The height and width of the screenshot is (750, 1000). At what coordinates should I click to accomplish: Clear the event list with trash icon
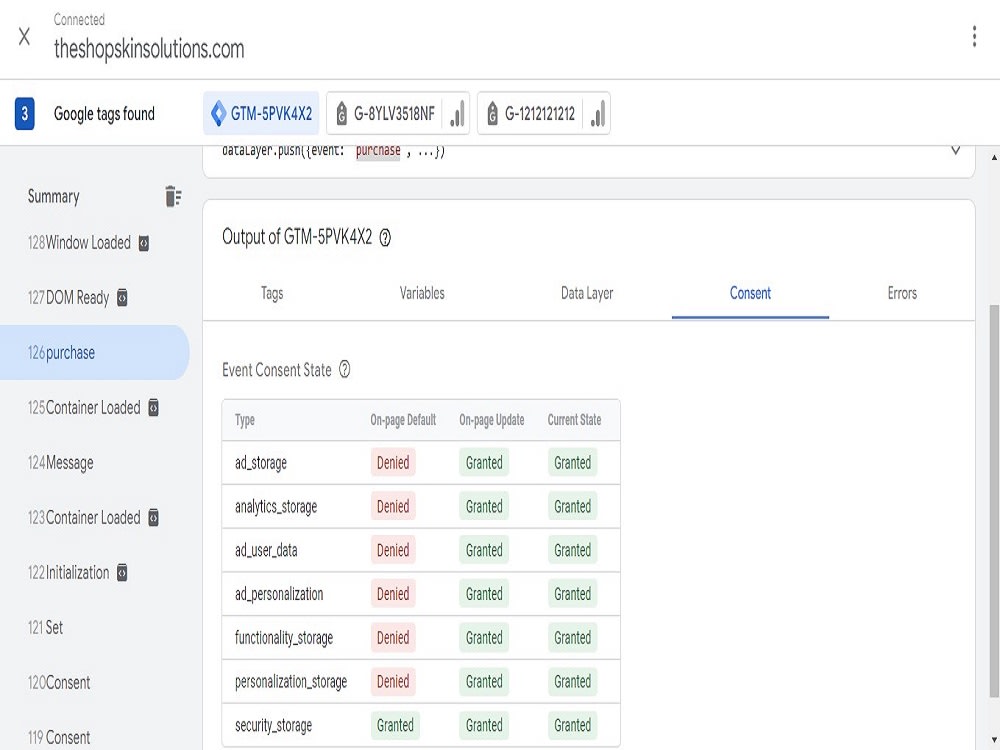[173, 196]
